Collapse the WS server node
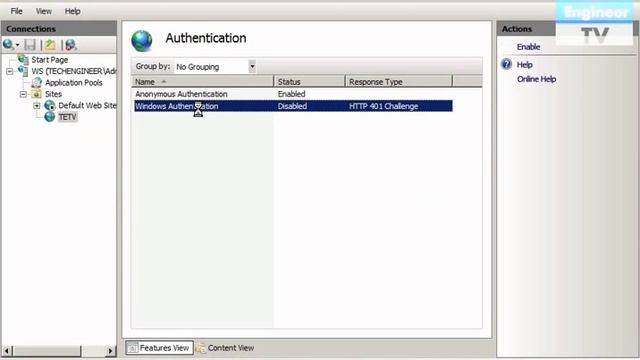The height and width of the screenshot is (360, 640). click(x=9, y=71)
